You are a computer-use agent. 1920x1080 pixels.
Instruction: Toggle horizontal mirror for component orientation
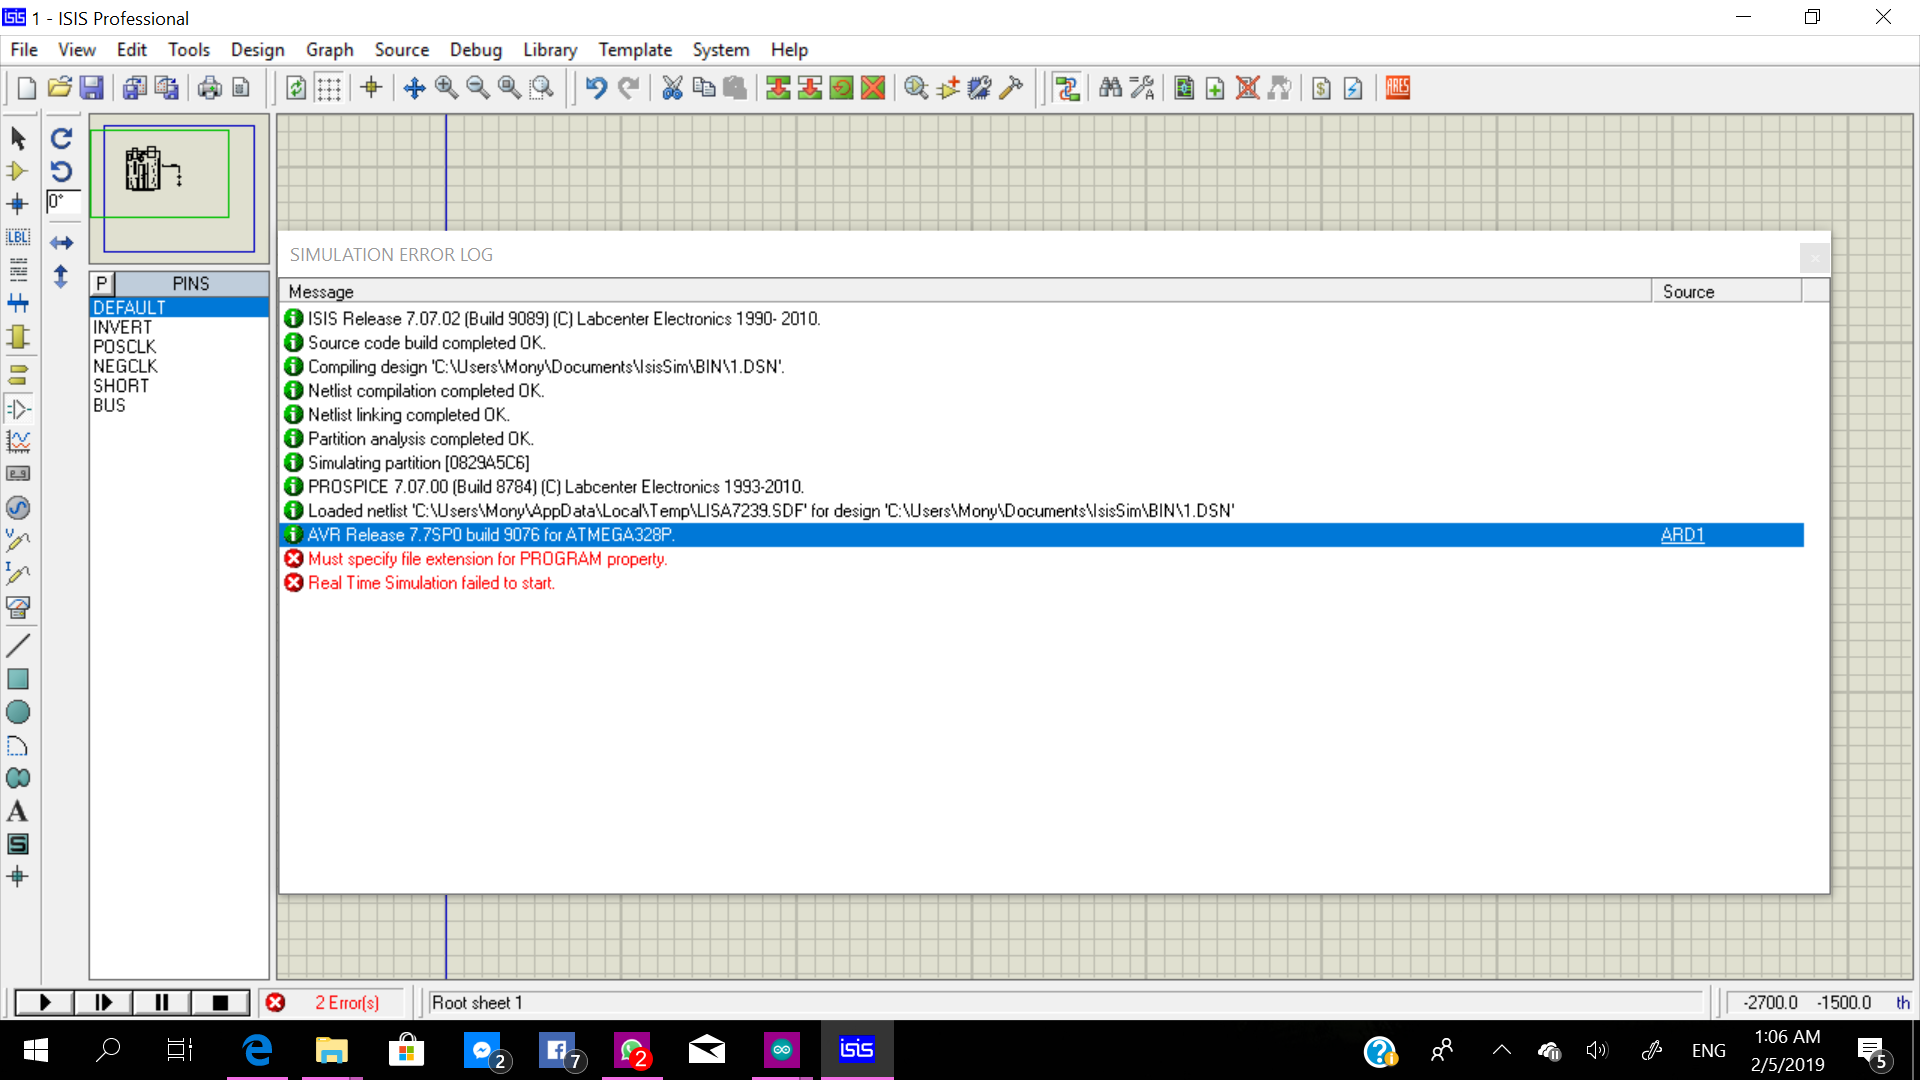point(62,242)
